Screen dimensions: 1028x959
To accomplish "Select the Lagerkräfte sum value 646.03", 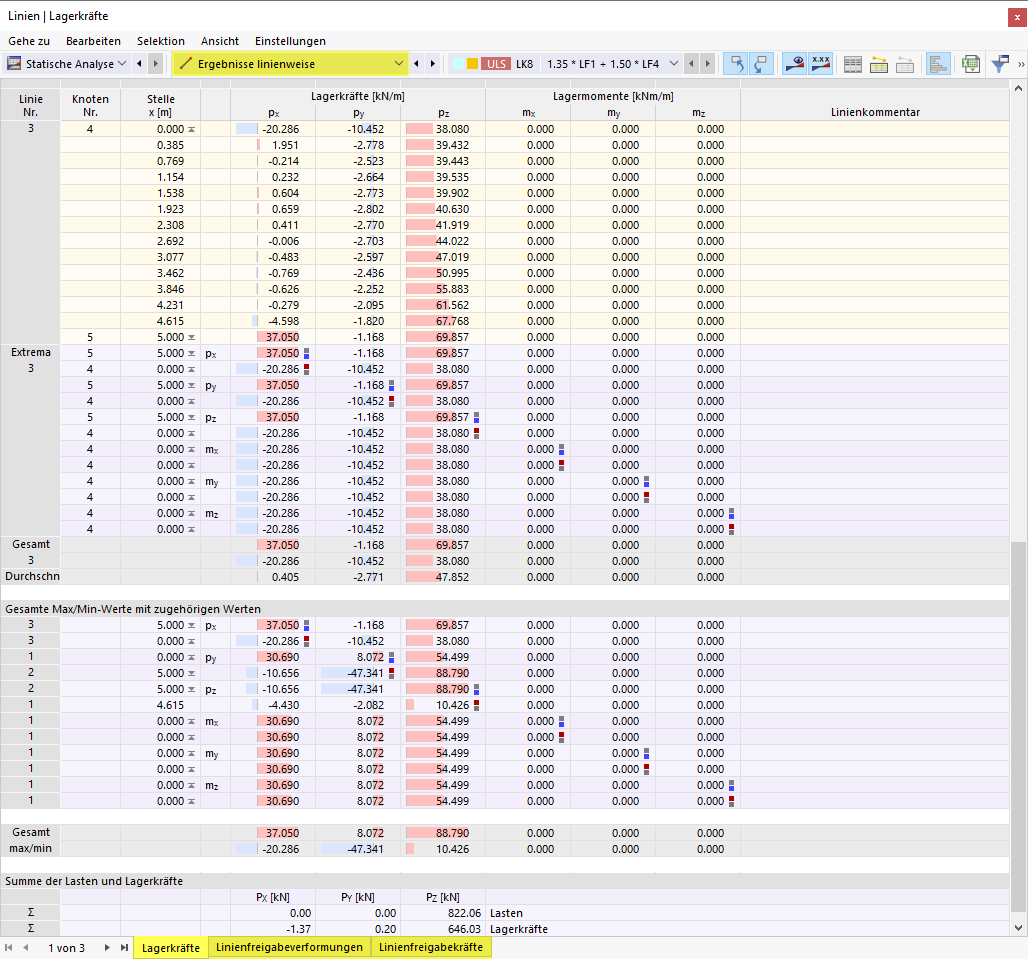I will (x=443, y=929).
